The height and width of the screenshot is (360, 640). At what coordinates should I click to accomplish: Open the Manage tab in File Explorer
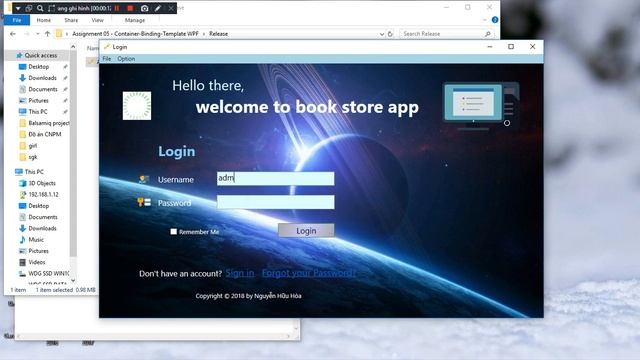[135, 20]
